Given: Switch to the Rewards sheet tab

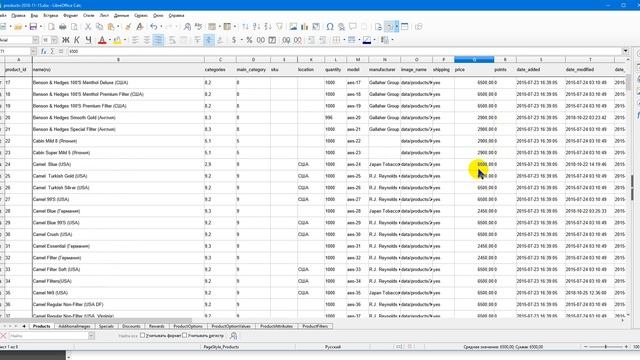Looking at the screenshot, I should (157, 326).
